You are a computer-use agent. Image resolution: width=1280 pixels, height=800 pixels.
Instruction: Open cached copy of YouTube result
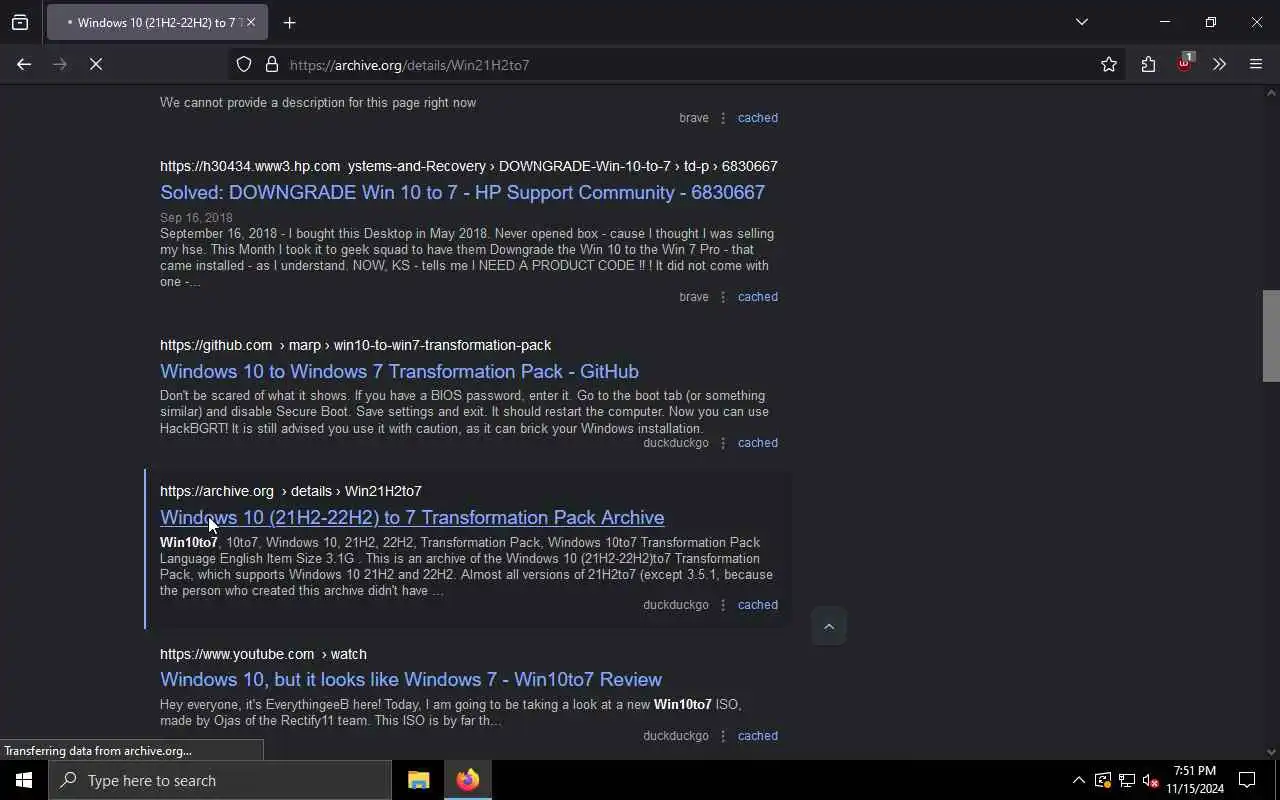point(757,736)
